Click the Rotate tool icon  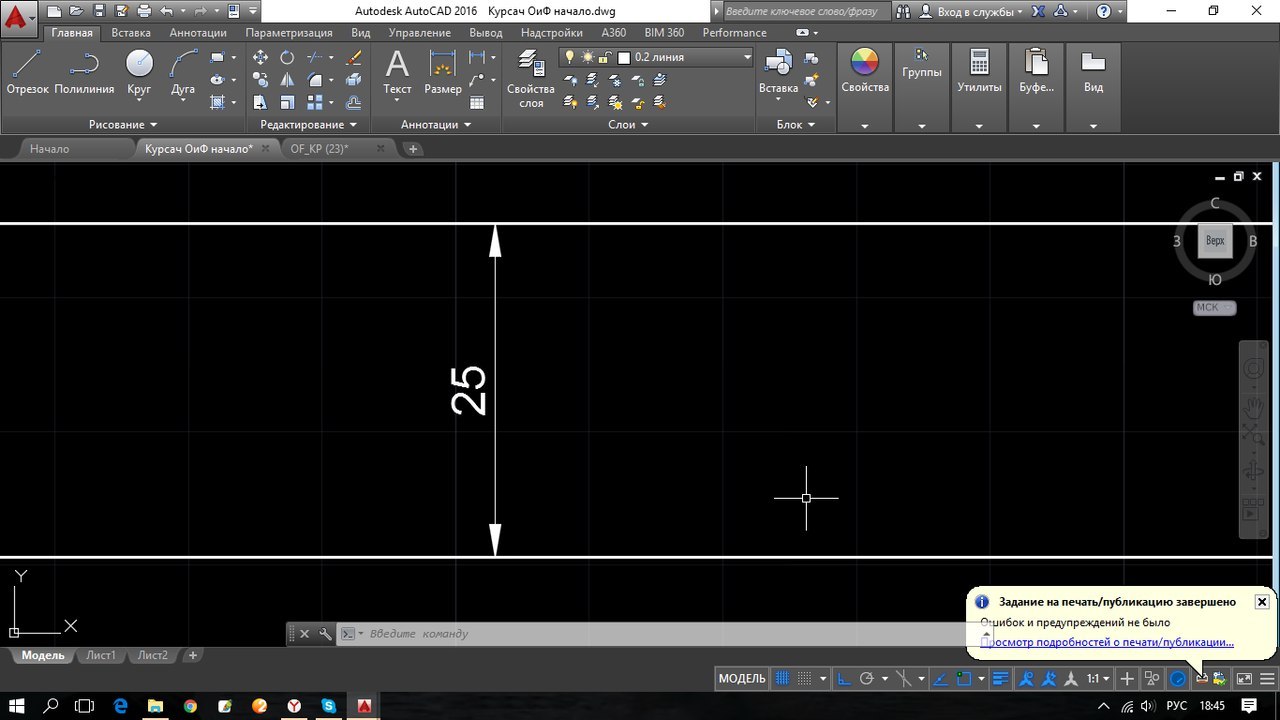point(287,58)
